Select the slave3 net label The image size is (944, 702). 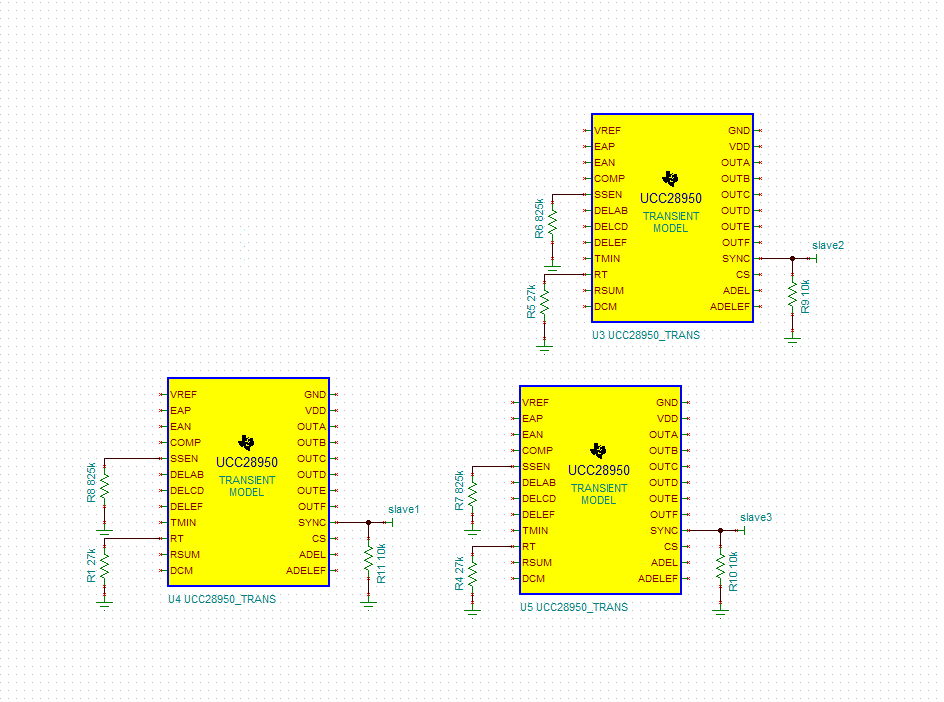[x=756, y=517]
